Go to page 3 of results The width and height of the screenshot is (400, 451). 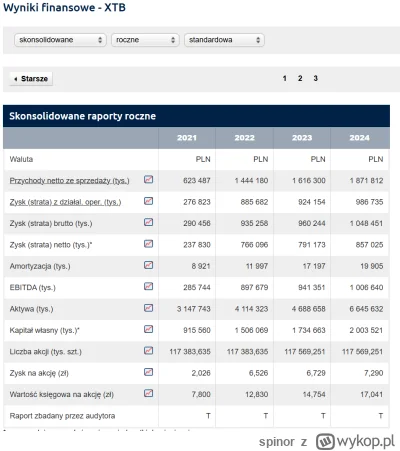point(315,78)
